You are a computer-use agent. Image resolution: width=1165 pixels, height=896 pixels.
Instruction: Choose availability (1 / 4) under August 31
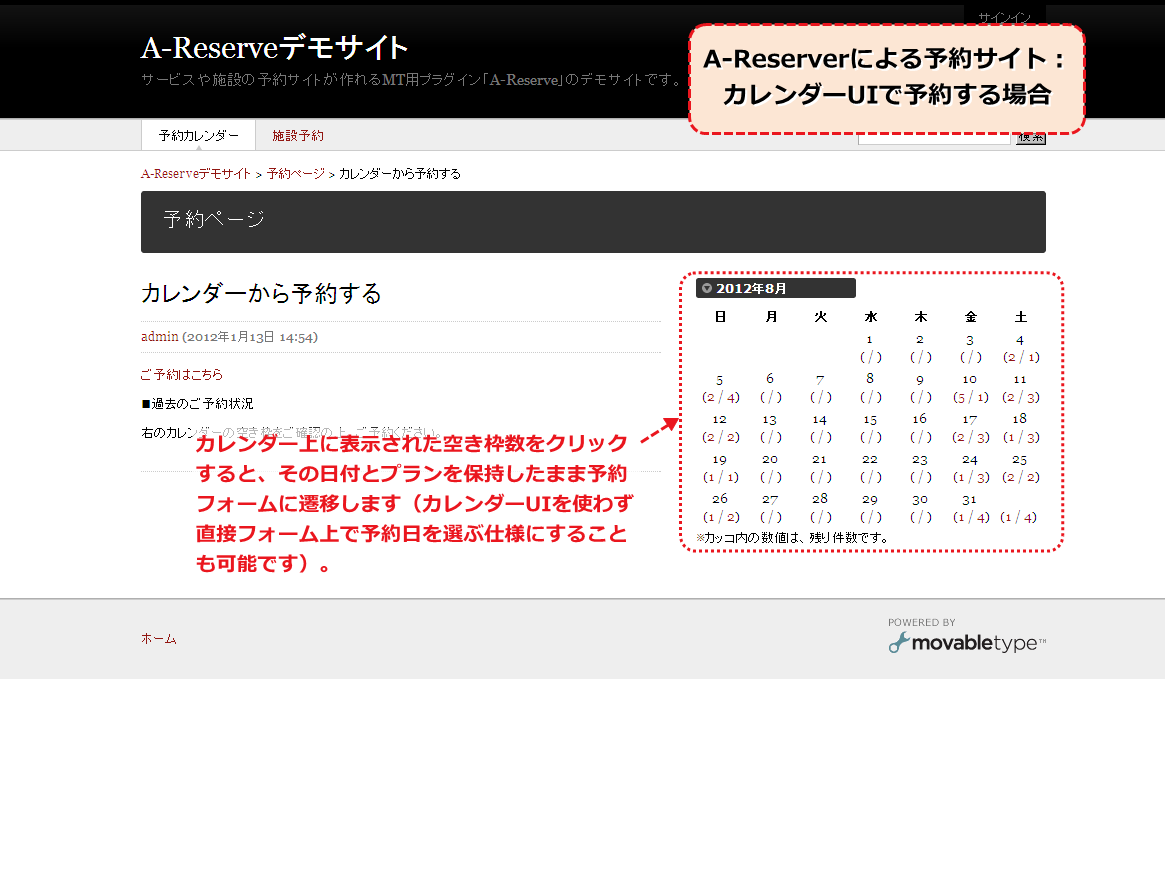[970, 517]
